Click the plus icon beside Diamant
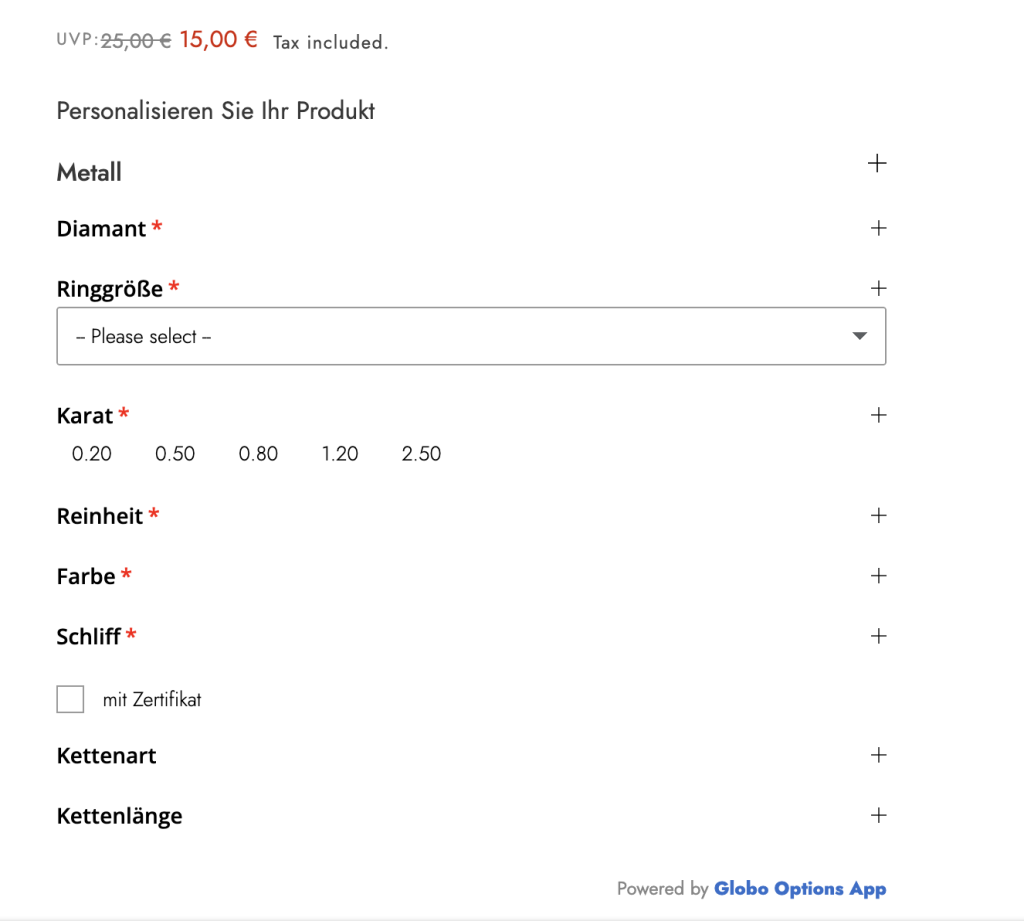 pyautogui.click(x=878, y=228)
